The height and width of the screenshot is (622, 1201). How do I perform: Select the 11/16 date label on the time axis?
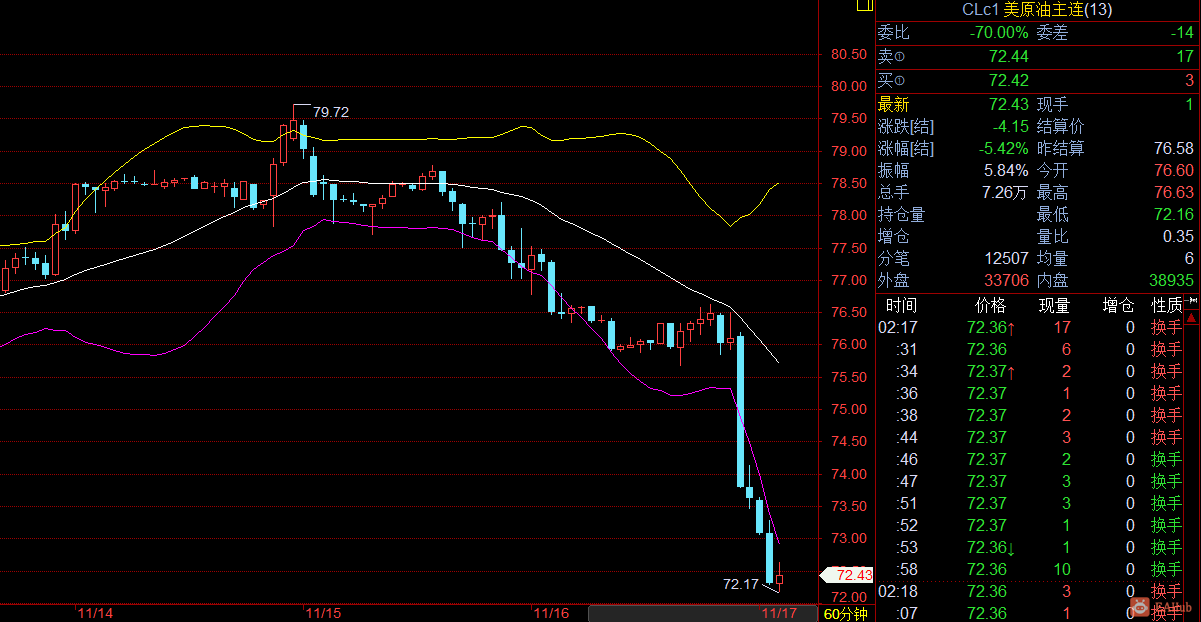tap(552, 613)
